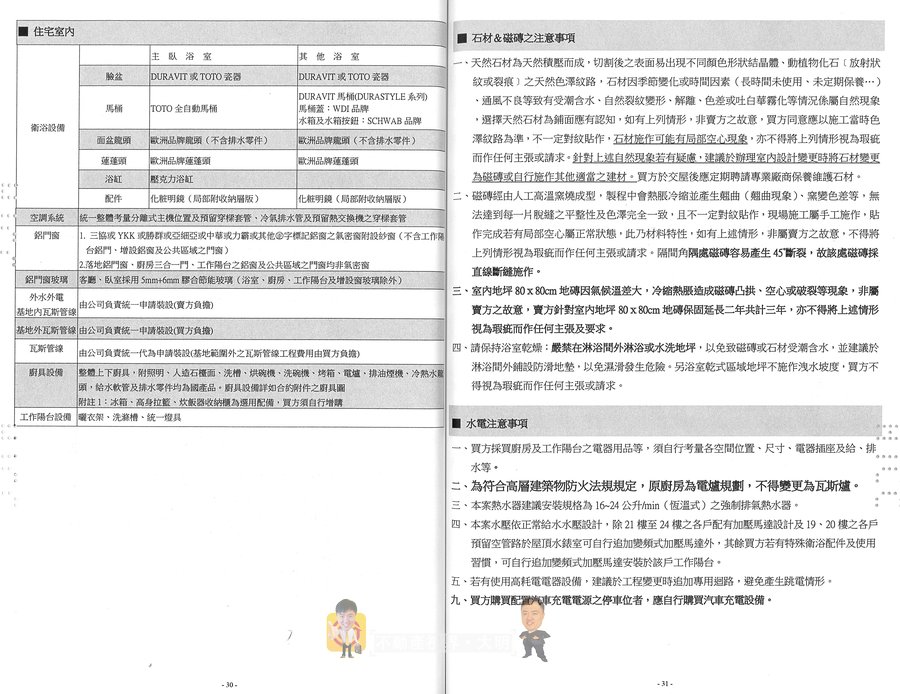Image resolution: width=900 pixels, height=694 pixels.
Task: Click the 瓦斯管線 row label
Action: point(47,348)
